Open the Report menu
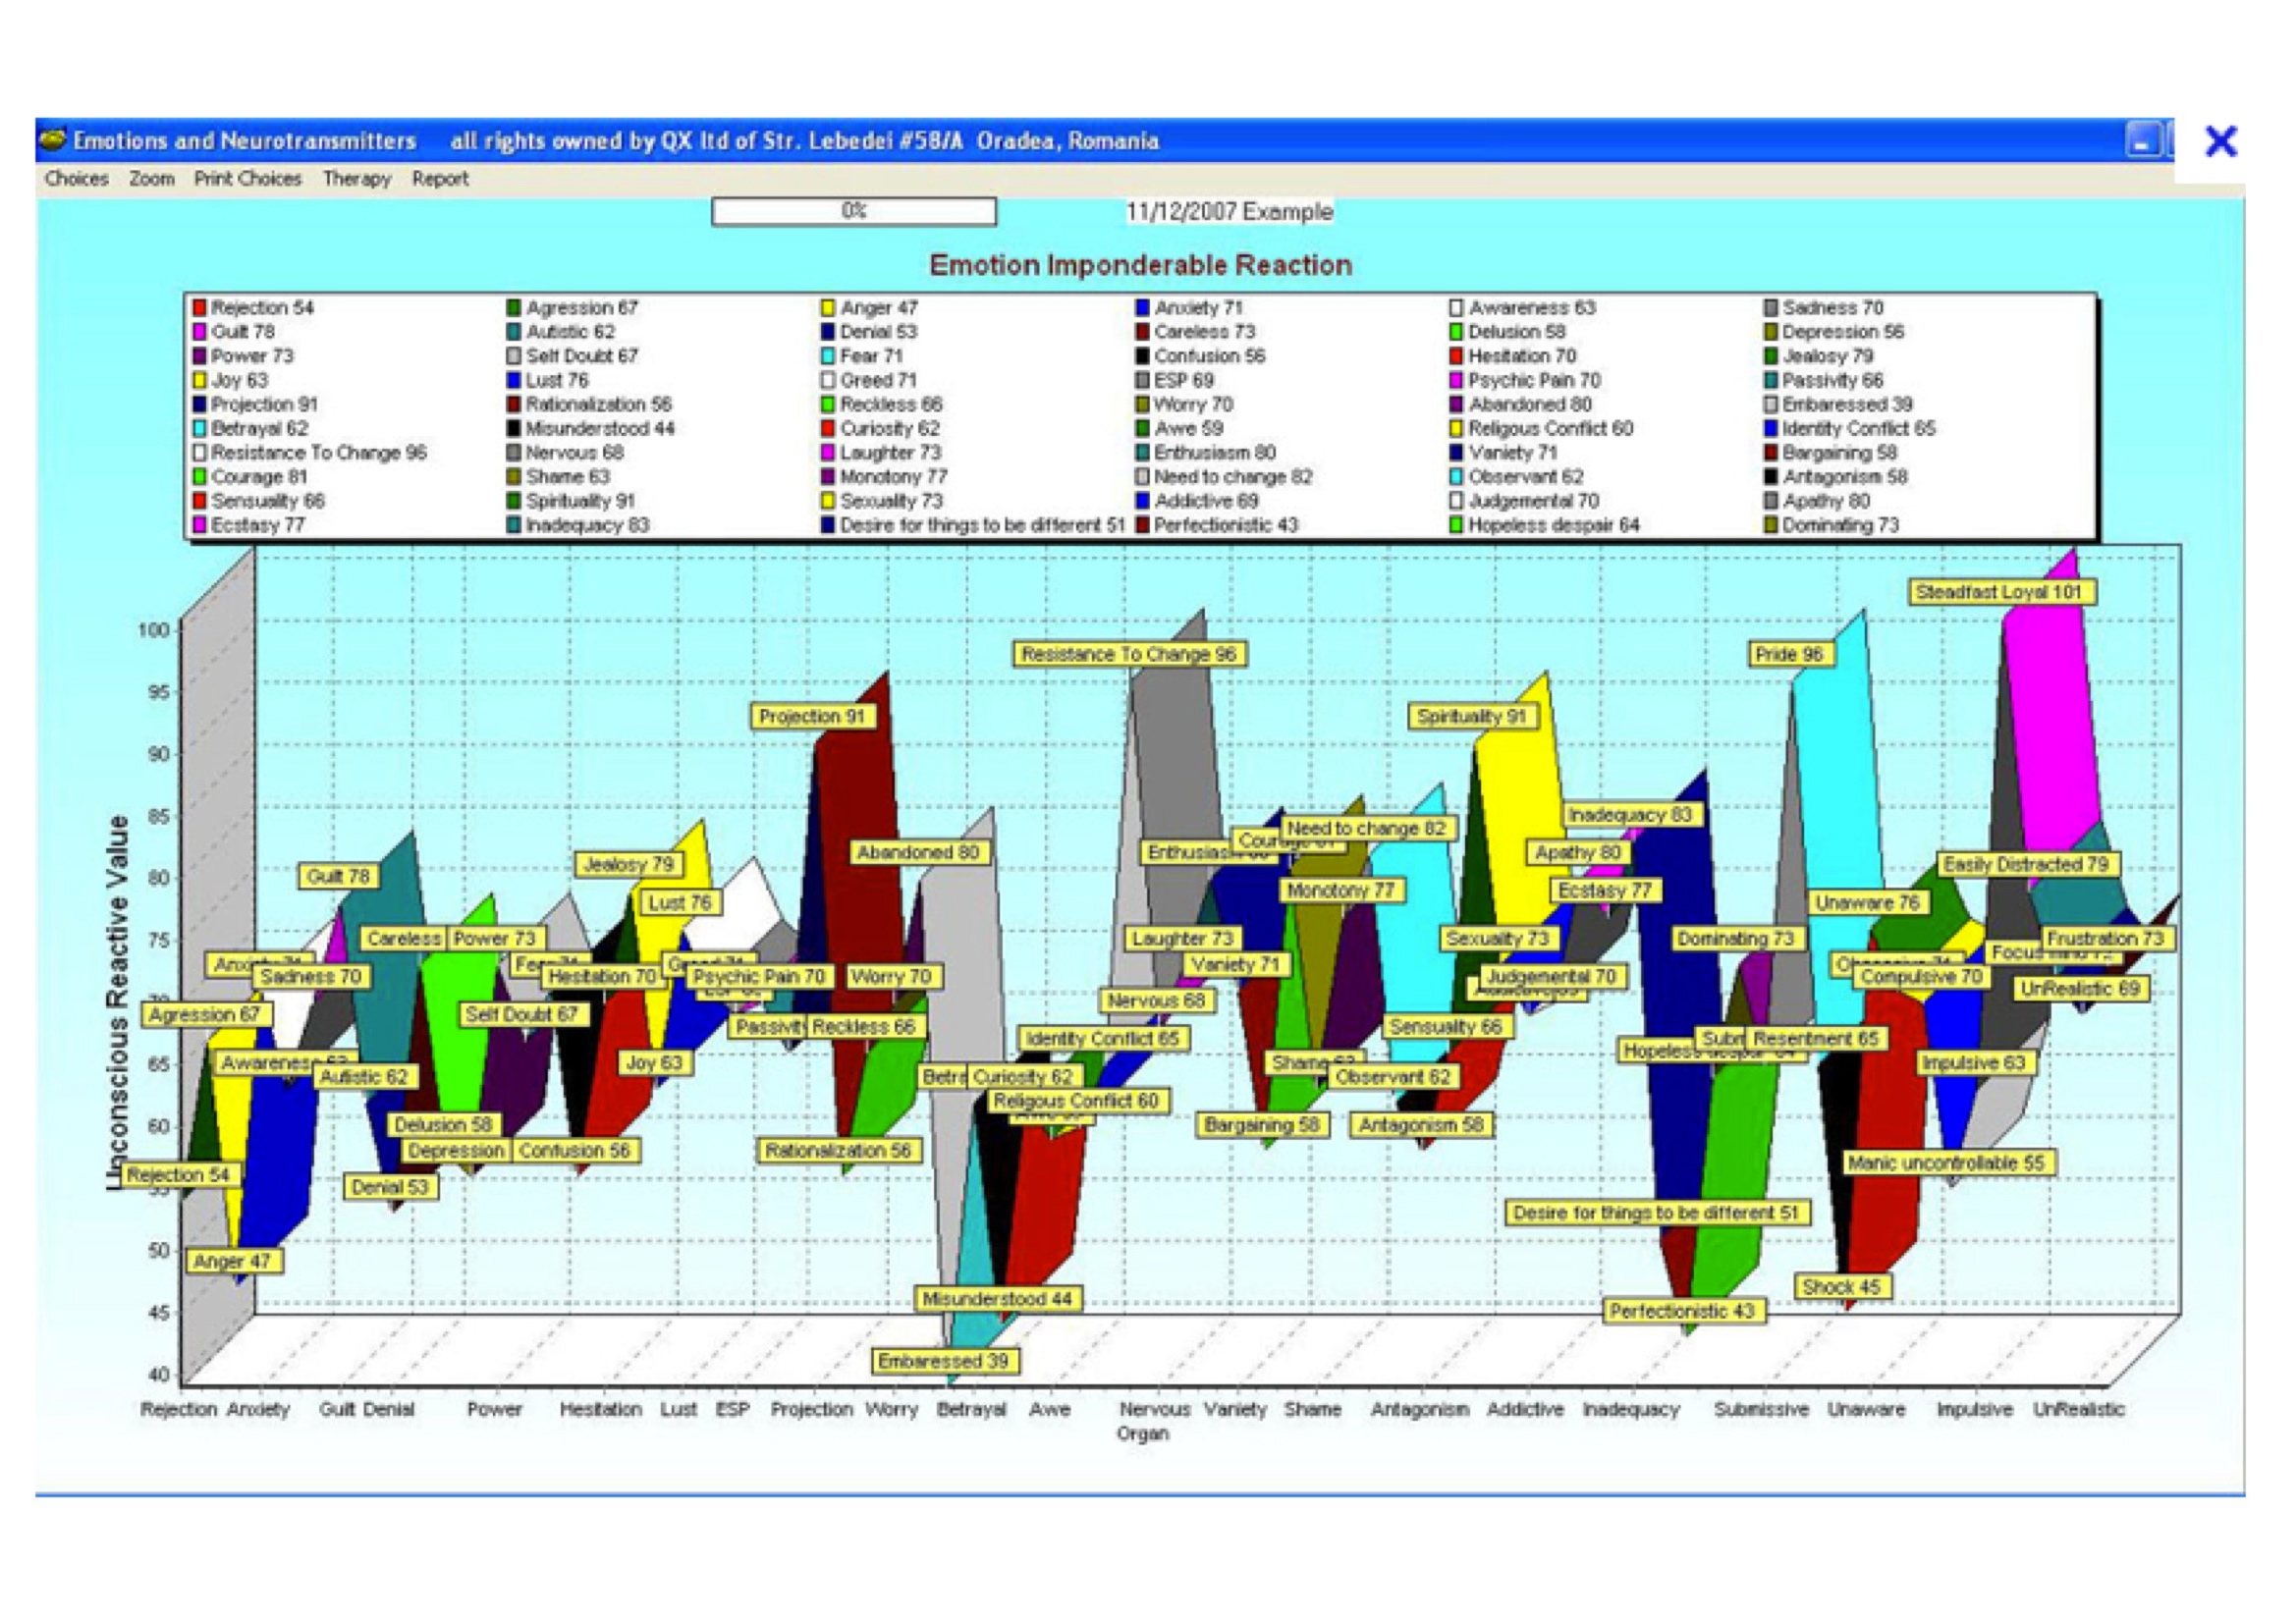 tap(440, 179)
